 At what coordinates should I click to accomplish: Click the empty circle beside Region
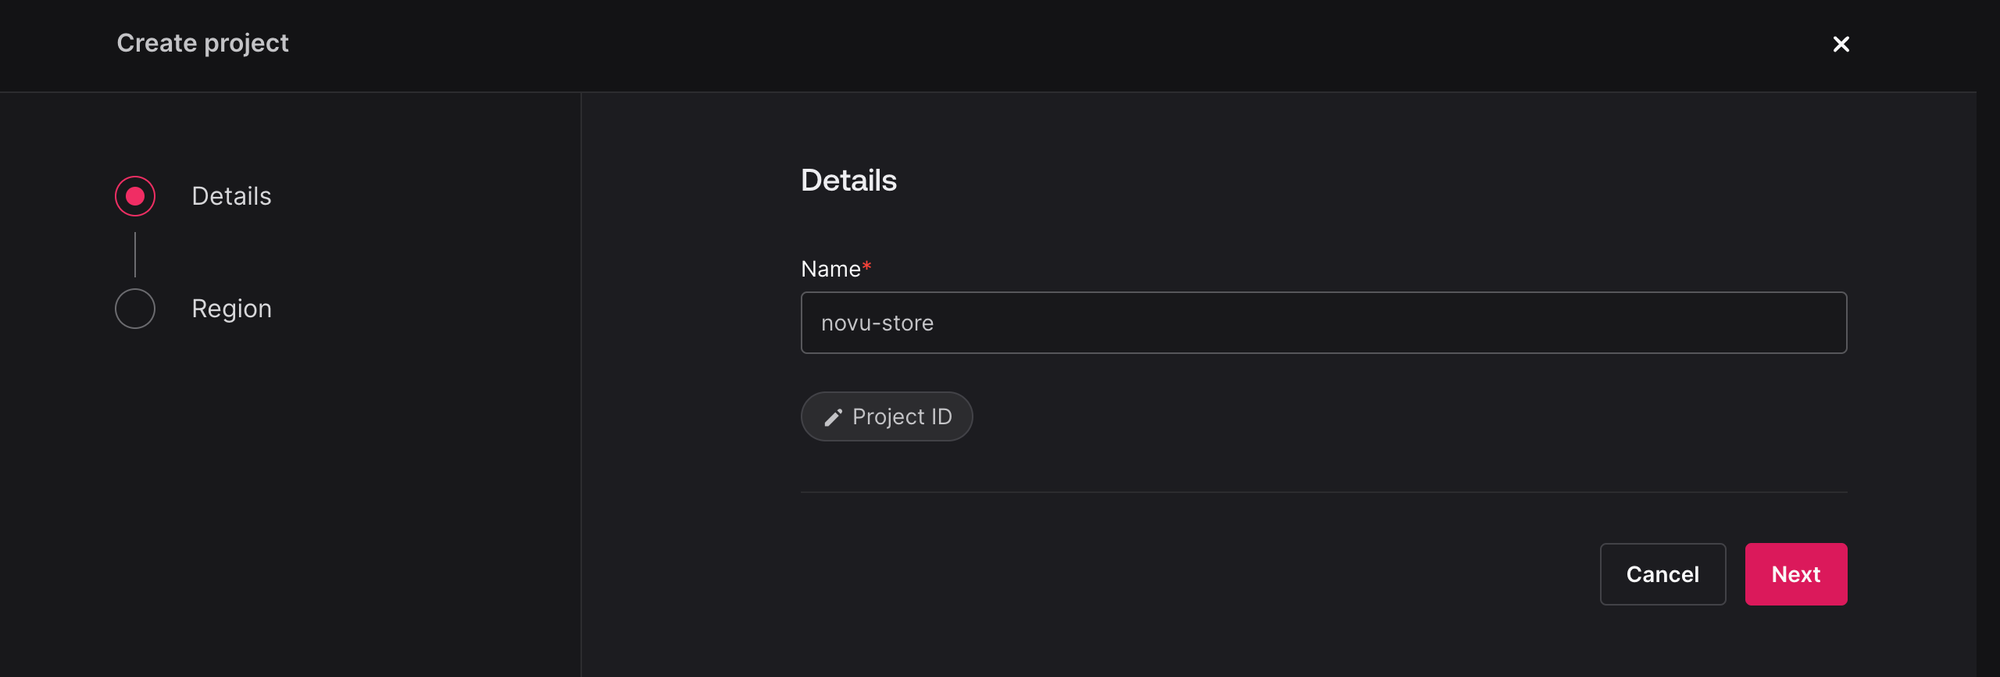pos(135,308)
